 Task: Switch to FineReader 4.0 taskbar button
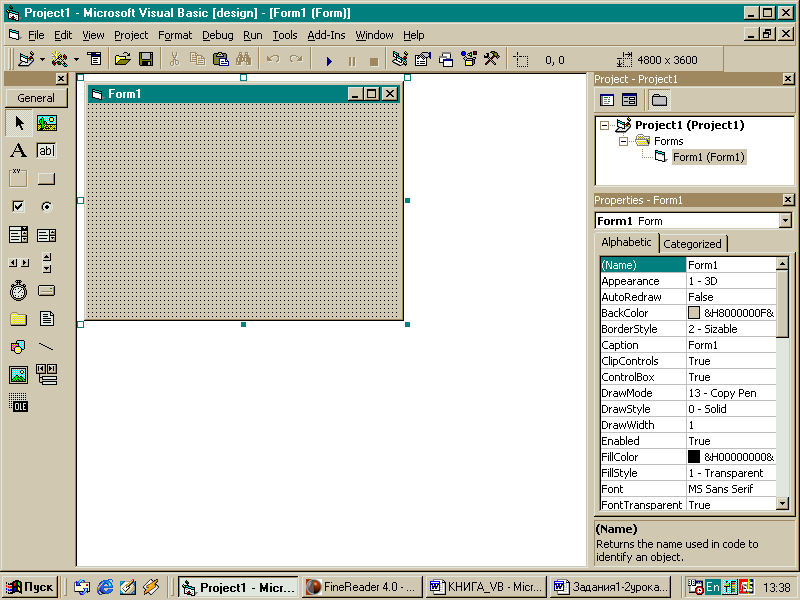(362, 587)
